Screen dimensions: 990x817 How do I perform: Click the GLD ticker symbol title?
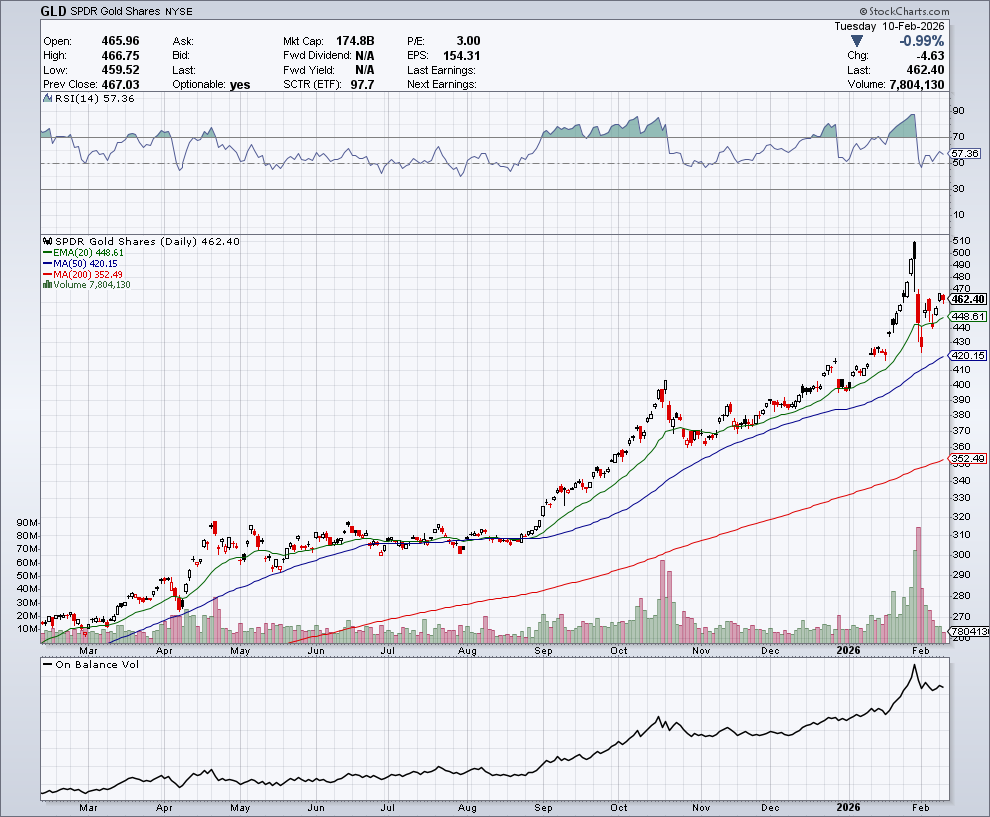tap(55, 11)
